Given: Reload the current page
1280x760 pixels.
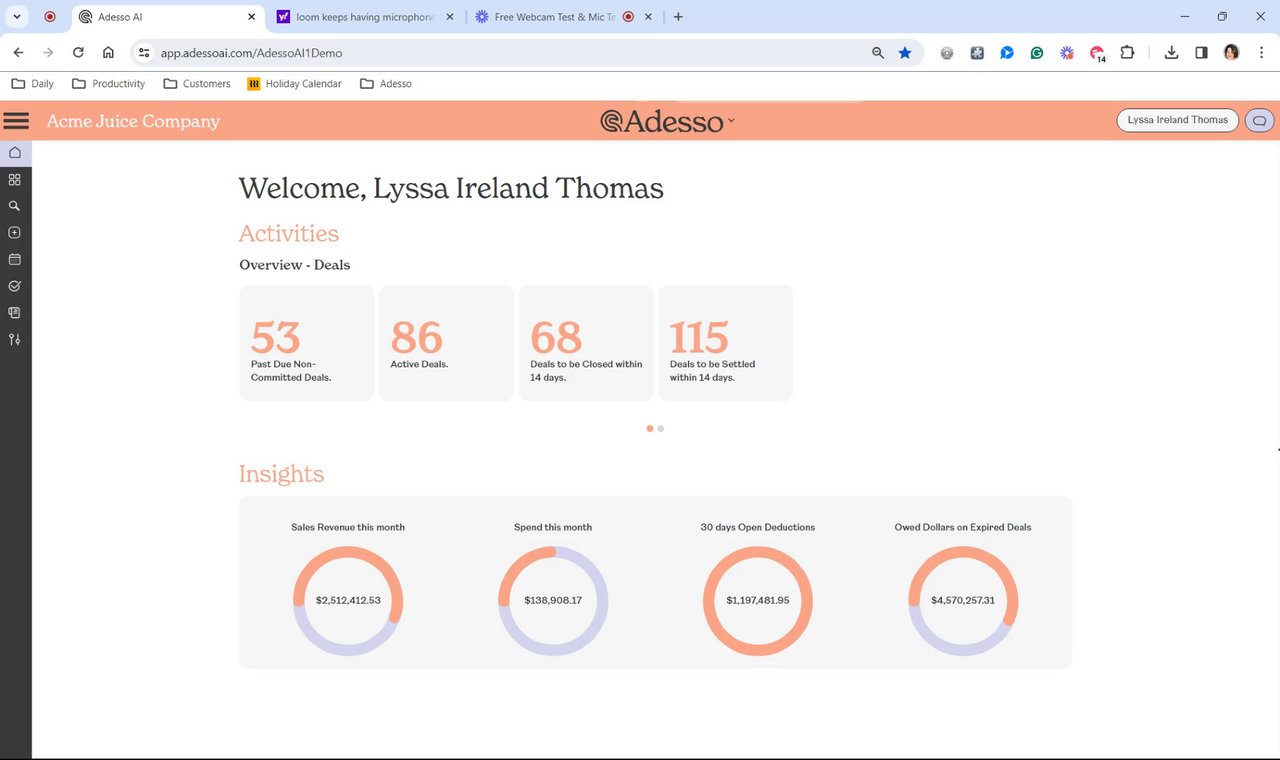Looking at the screenshot, I should coord(78,52).
